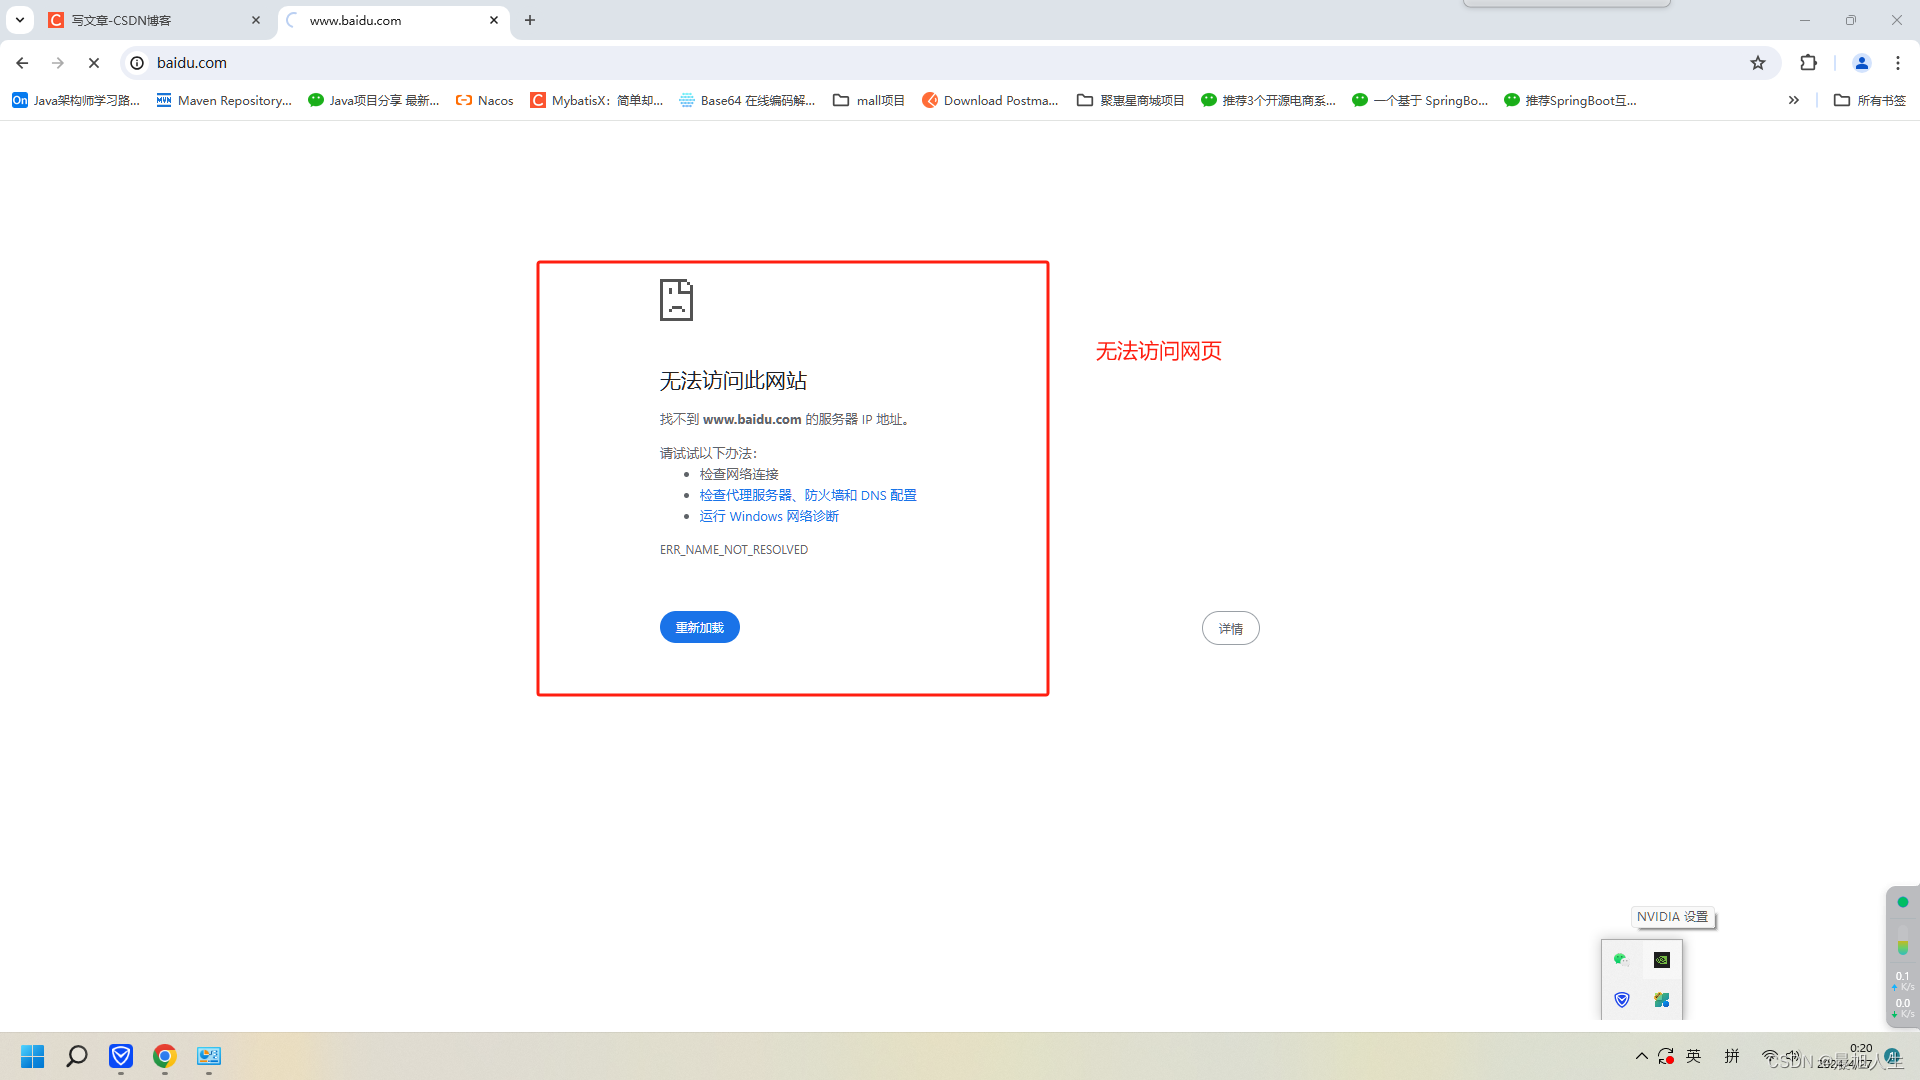The image size is (1920, 1080).
Task: Stop loading the page
Action: click(94, 63)
